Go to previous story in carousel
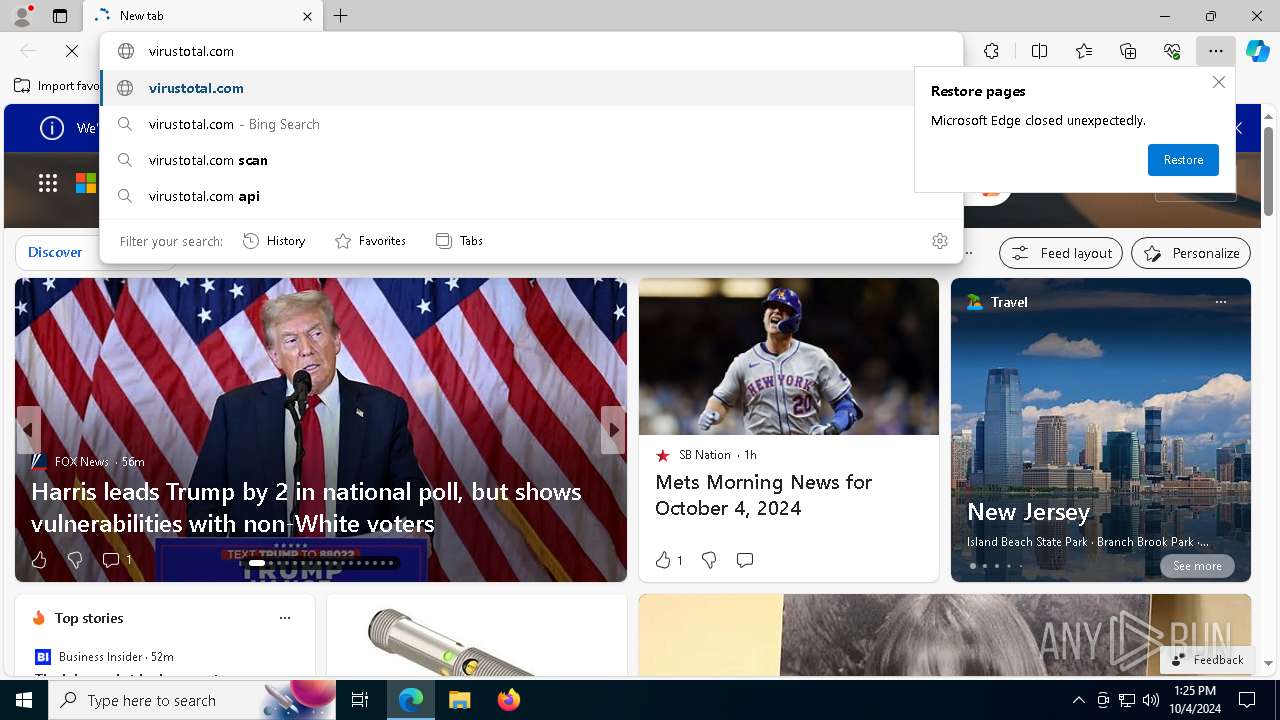This screenshot has height=720, width=1280. 28,430
